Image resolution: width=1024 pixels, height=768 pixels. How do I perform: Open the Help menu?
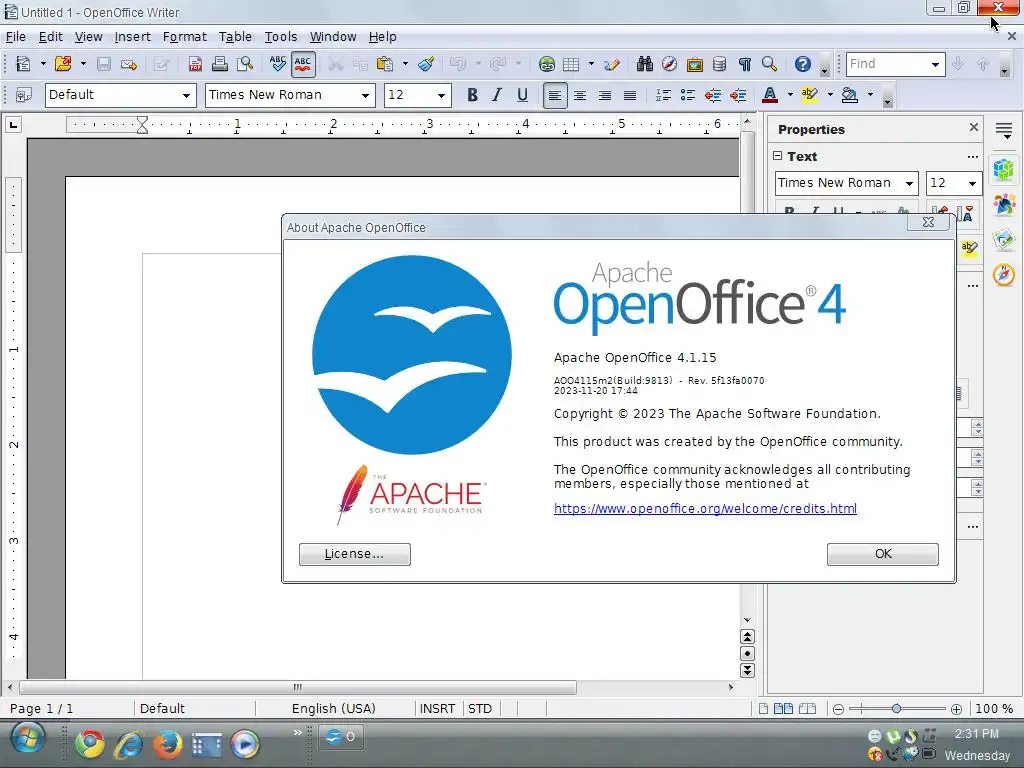pyautogui.click(x=382, y=37)
